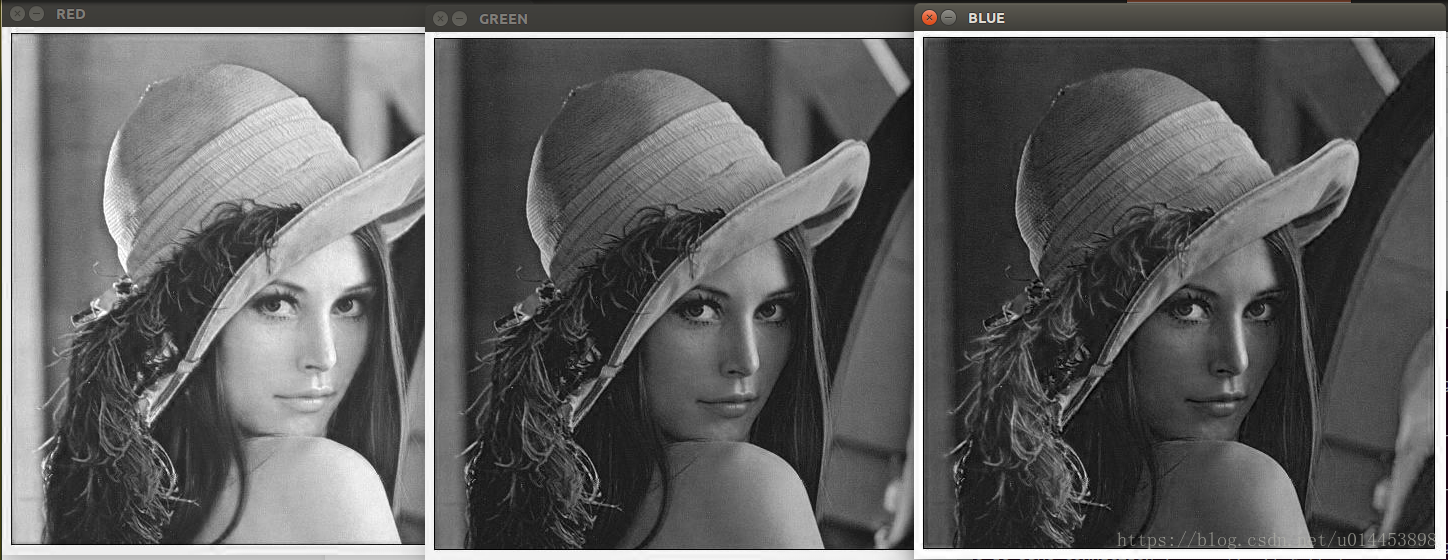Image resolution: width=1448 pixels, height=560 pixels.
Task: Click the green channel image
Action: click(674, 294)
